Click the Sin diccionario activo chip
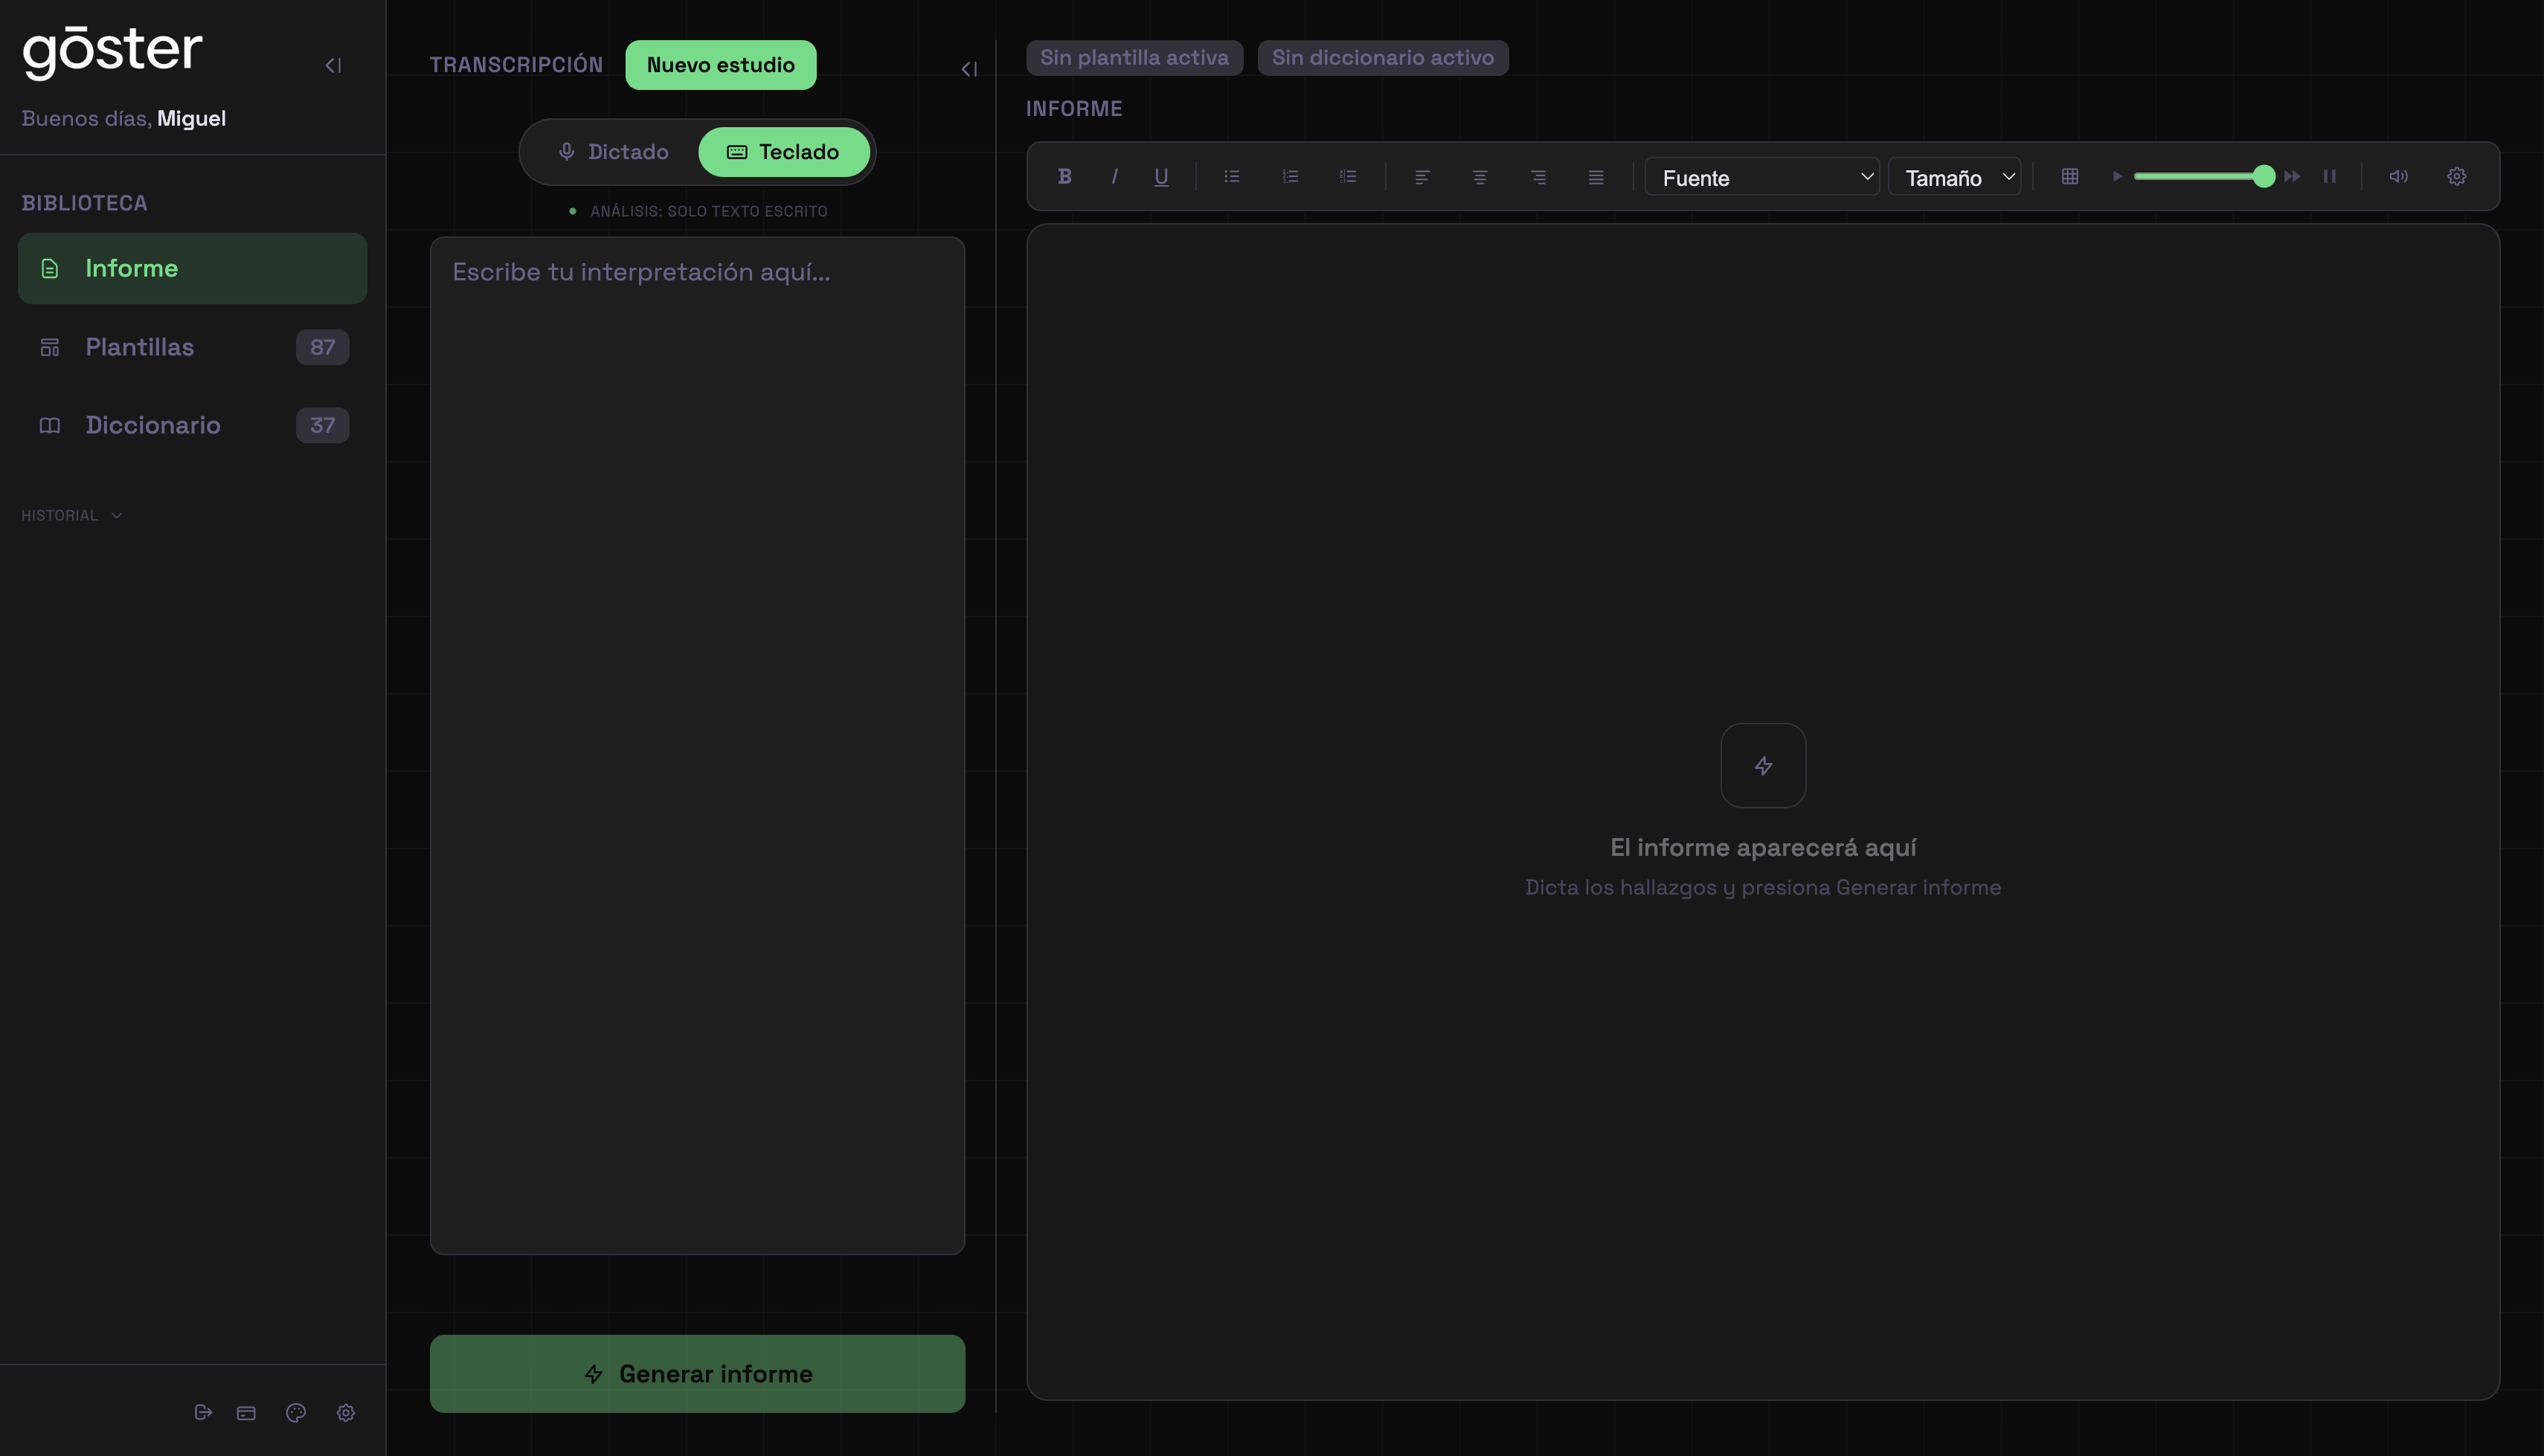2544x1456 pixels. coord(1383,57)
